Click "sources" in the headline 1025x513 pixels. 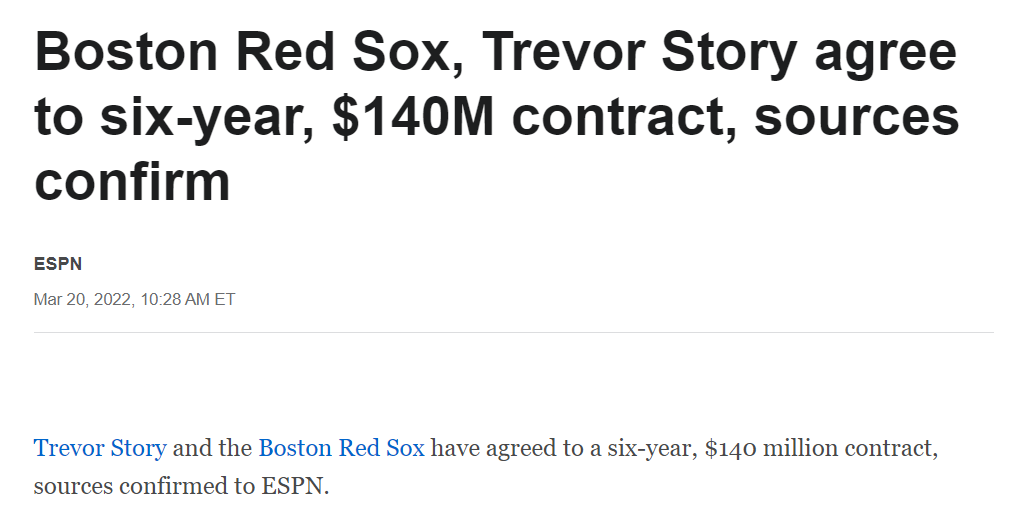[x=857, y=117]
